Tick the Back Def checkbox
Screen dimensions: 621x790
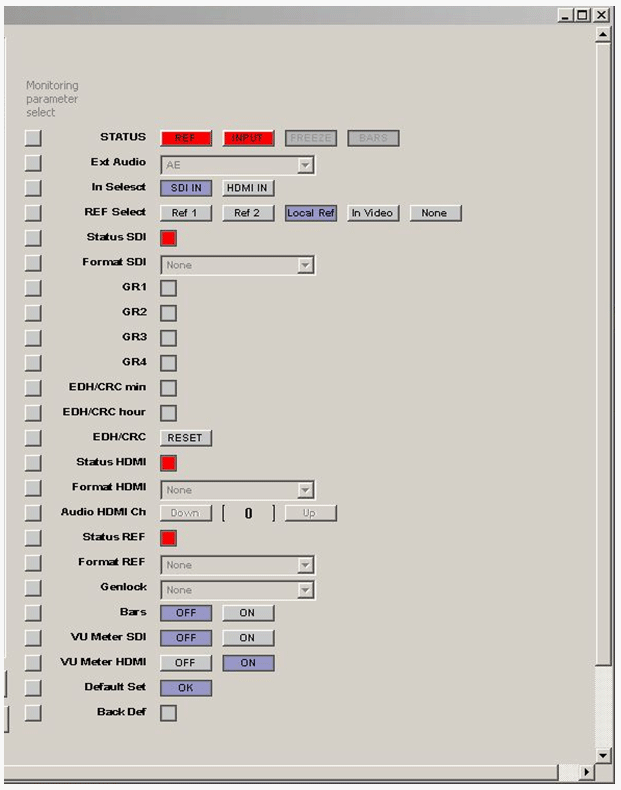[x=169, y=713]
